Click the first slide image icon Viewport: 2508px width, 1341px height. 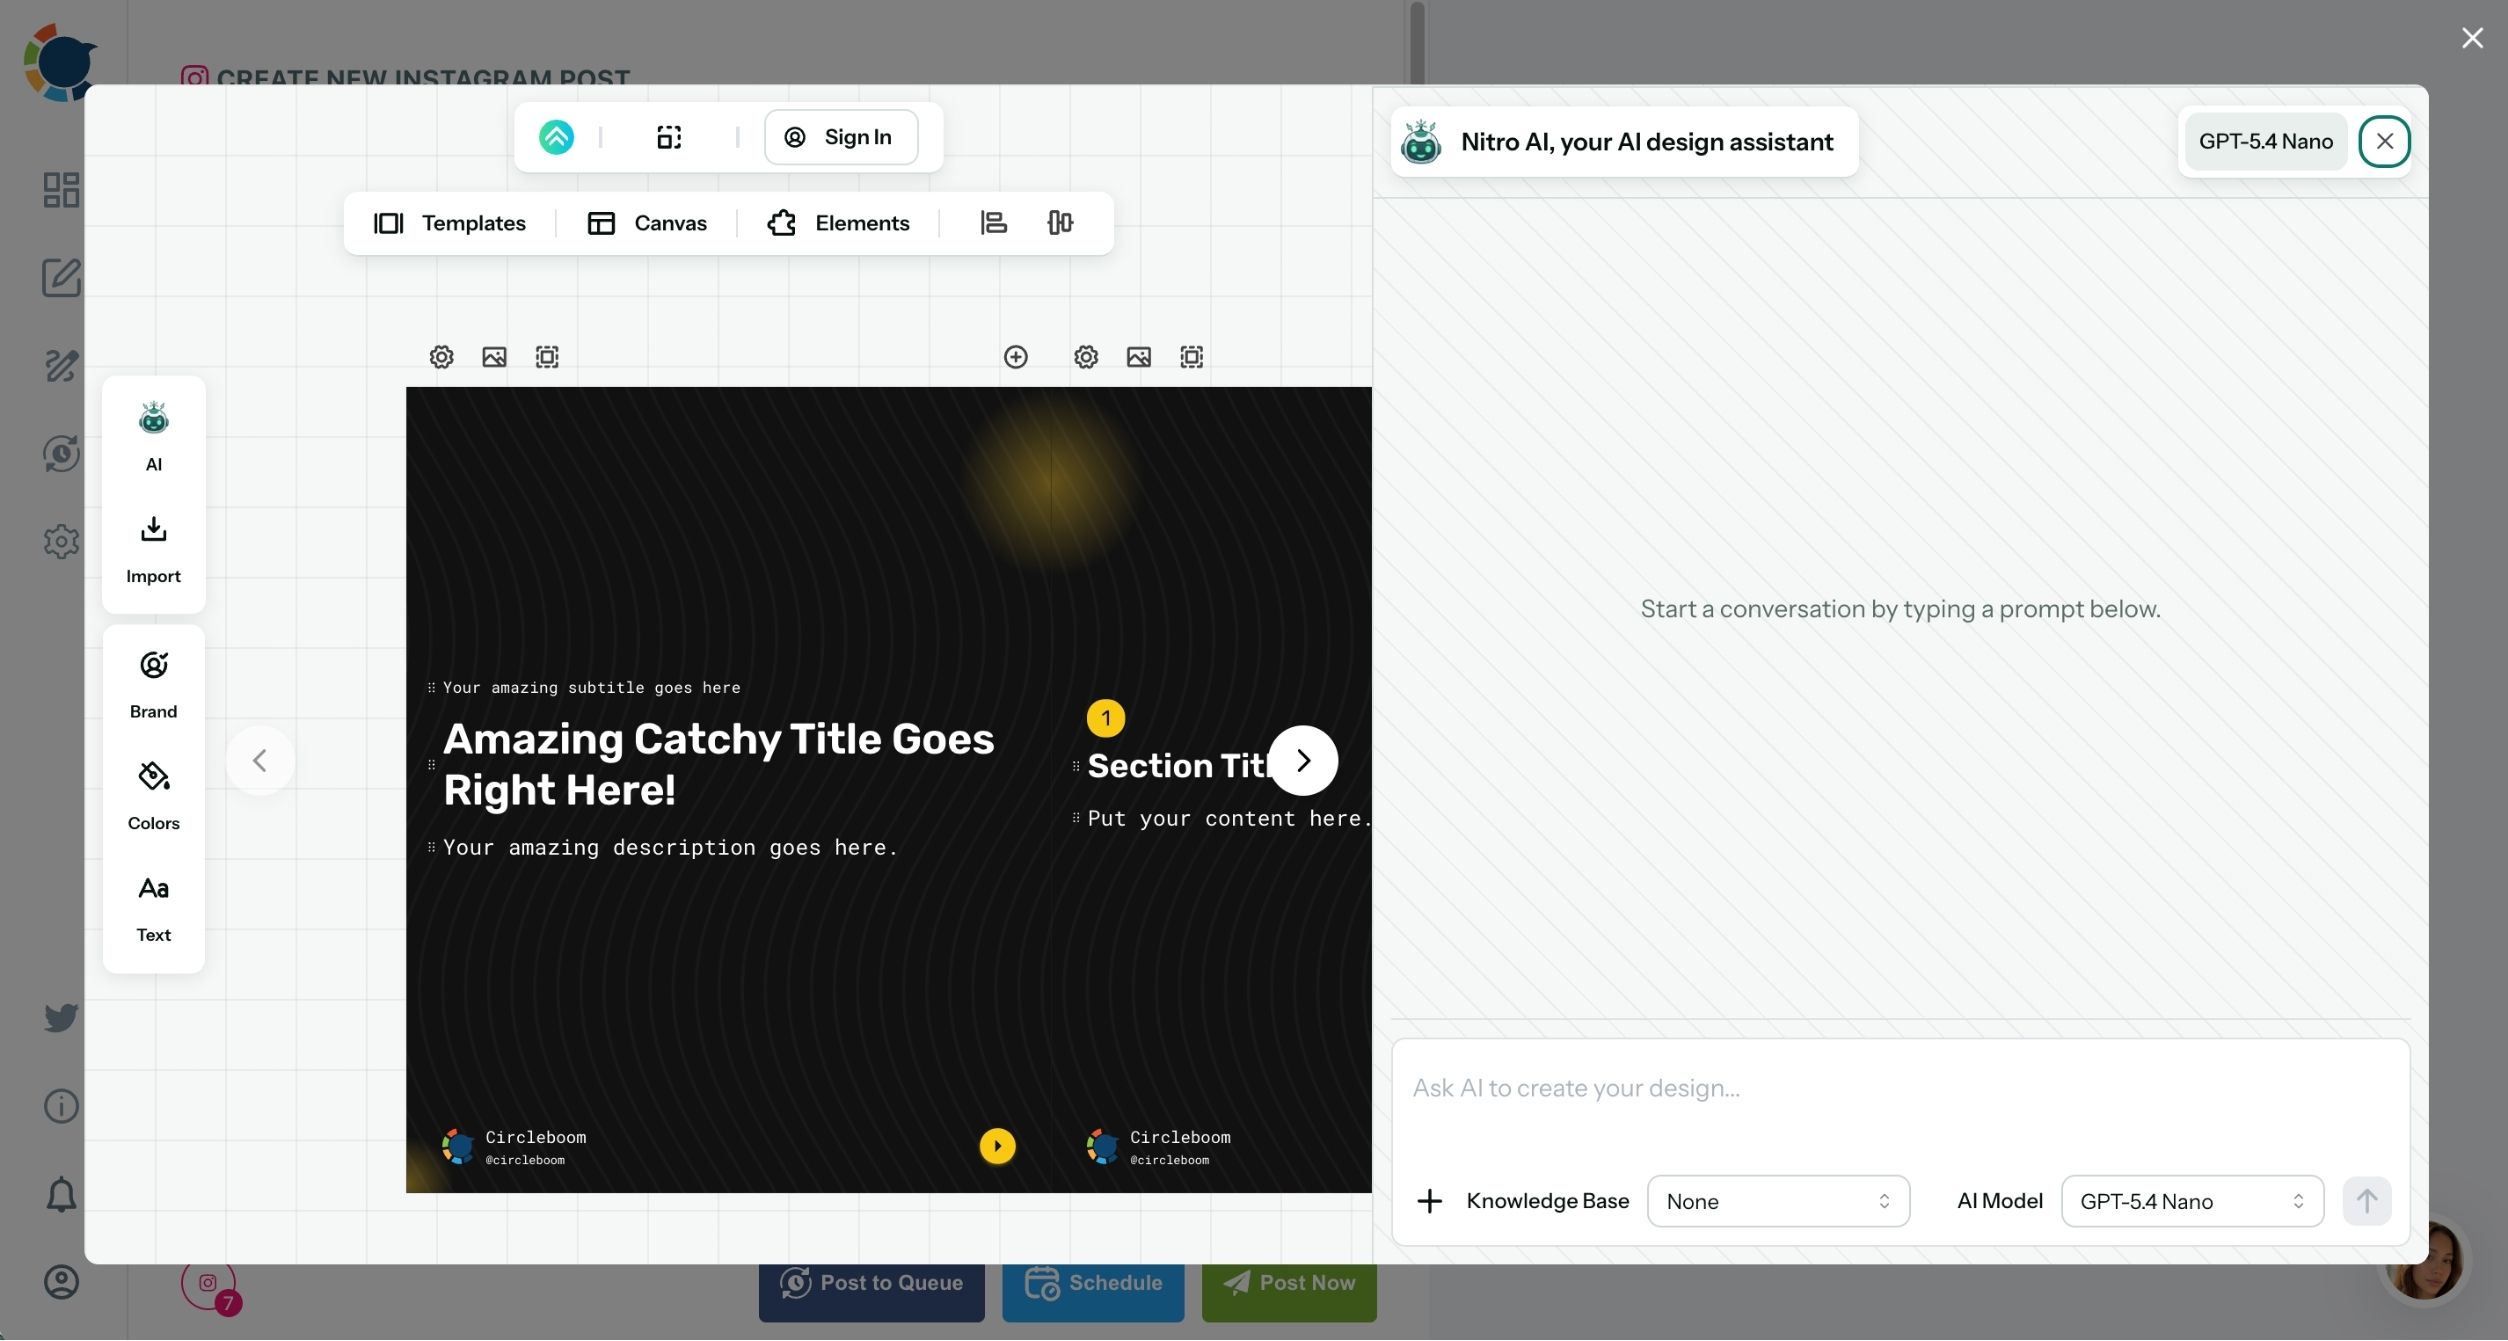494,357
